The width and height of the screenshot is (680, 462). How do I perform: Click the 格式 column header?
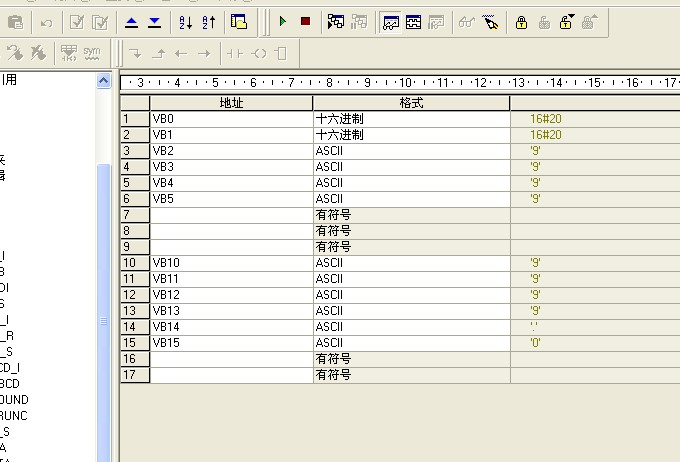[411, 103]
